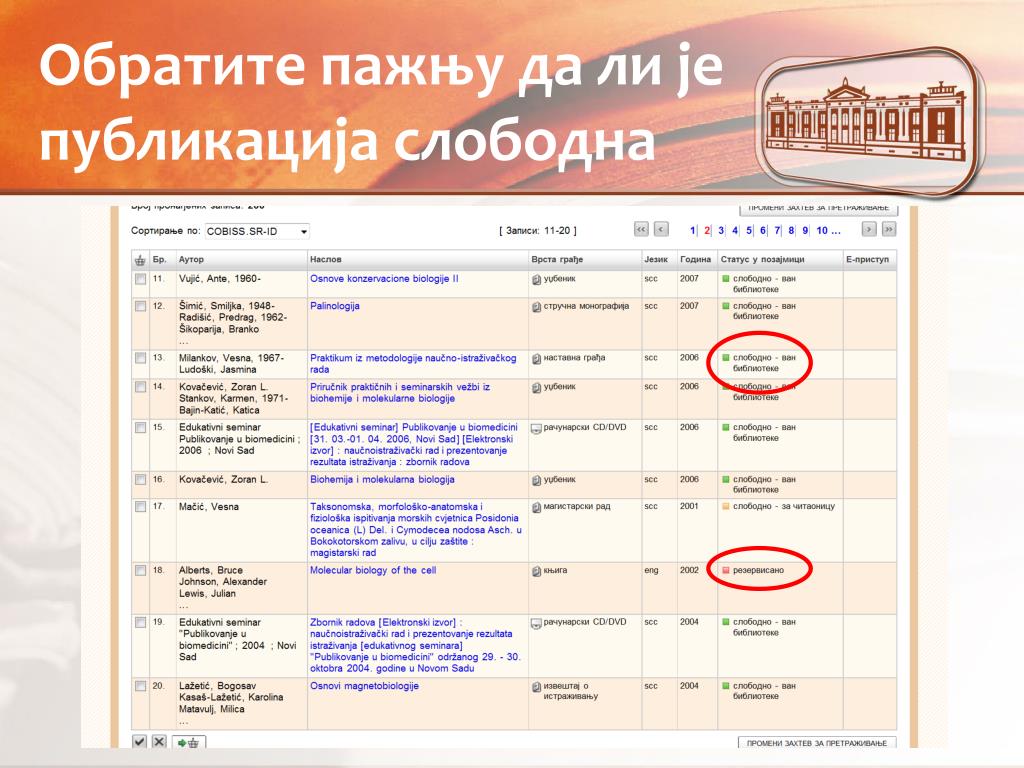Go to first page of results arrow
Image resolution: width=1024 pixels, height=768 pixels.
[x=641, y=229]
